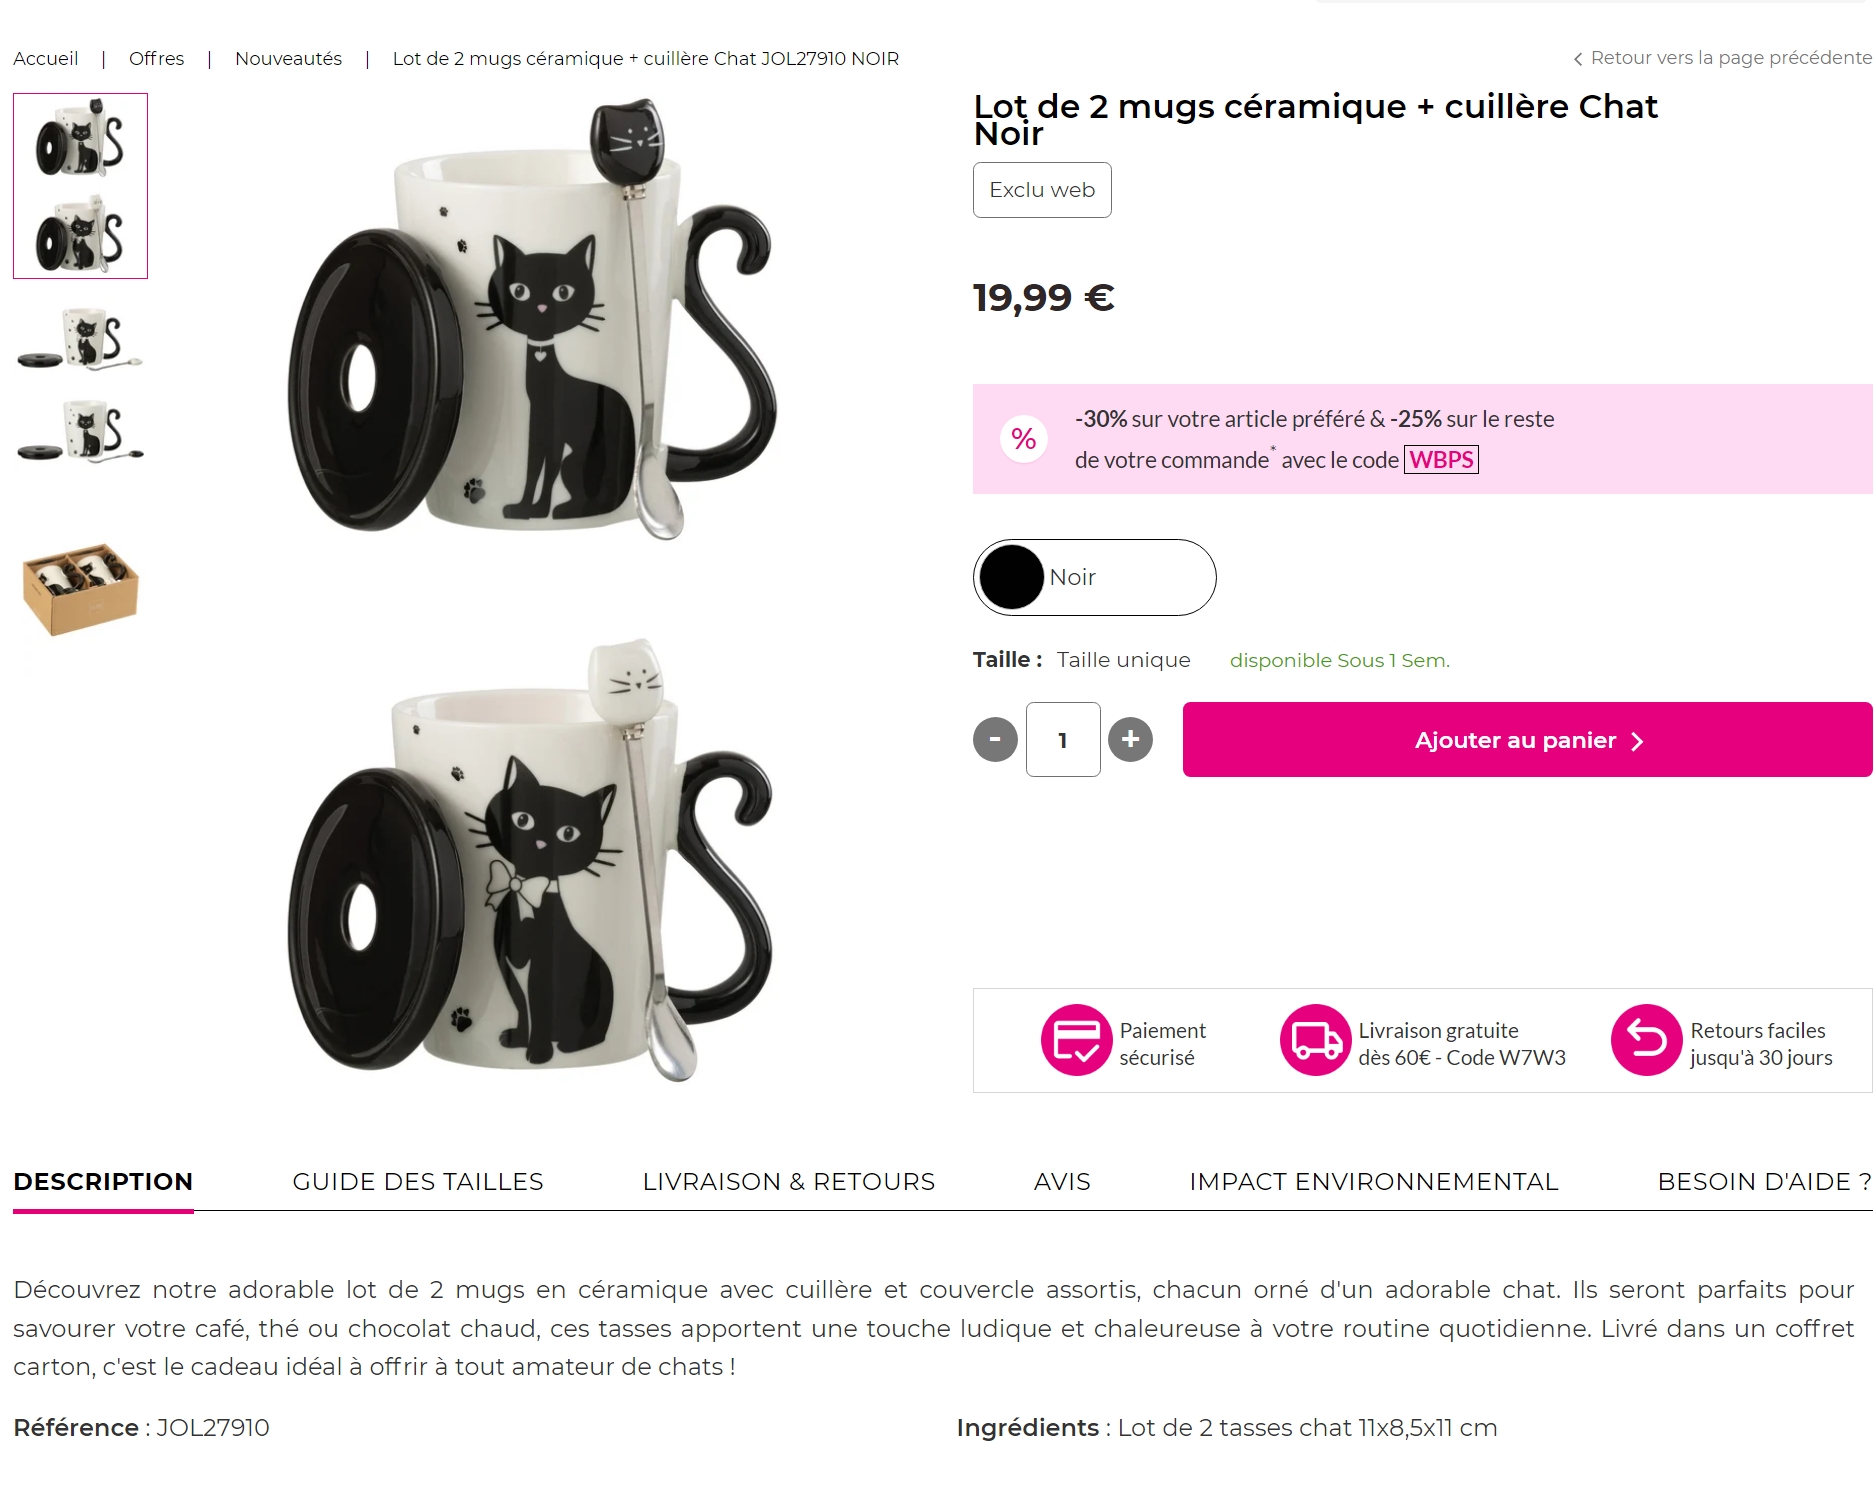Select the Noir black color swatch

(1012, 577)
